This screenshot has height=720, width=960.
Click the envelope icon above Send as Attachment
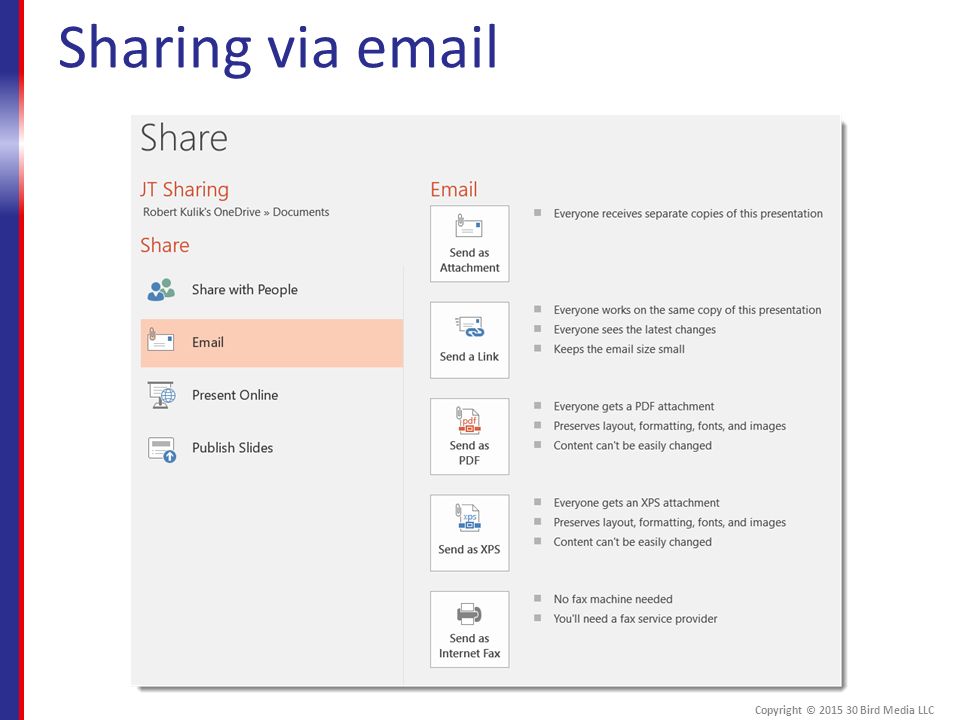[469, 225]
